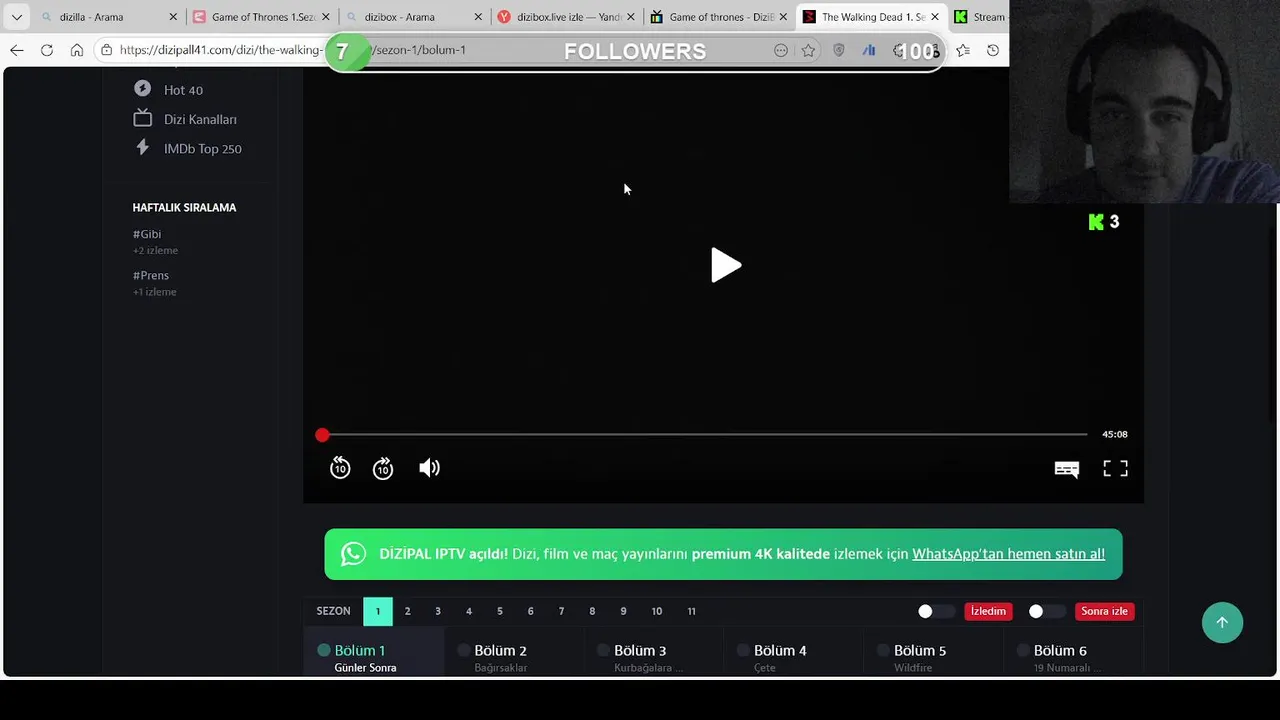Open IMDb Top 250 list
This screenshot has height=720, width=1280.
[x=203, y=149]
